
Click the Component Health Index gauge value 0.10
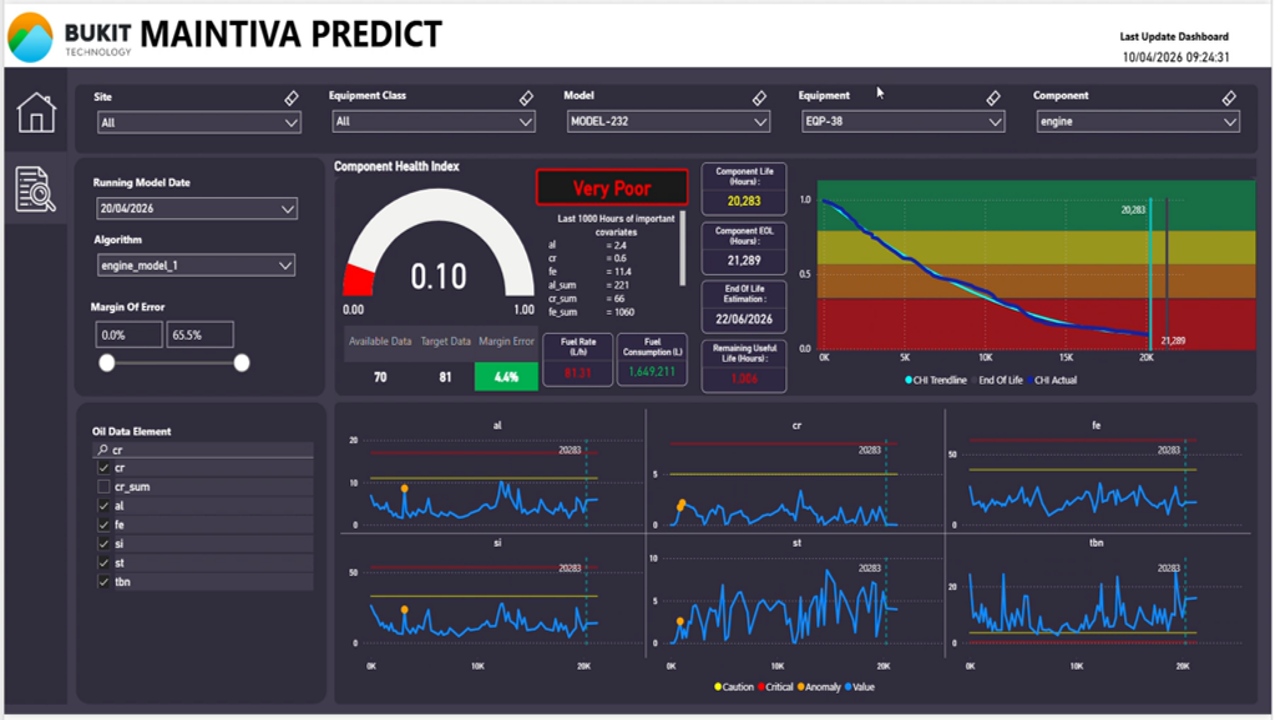coord(438,277)
